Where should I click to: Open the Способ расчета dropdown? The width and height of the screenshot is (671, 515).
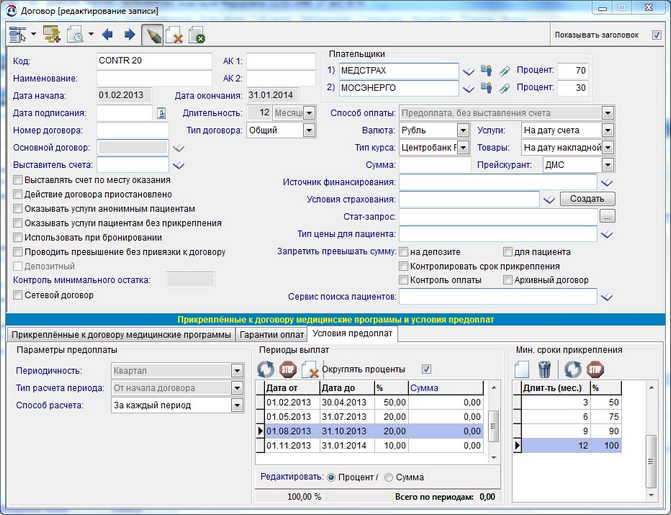point(237,405)
